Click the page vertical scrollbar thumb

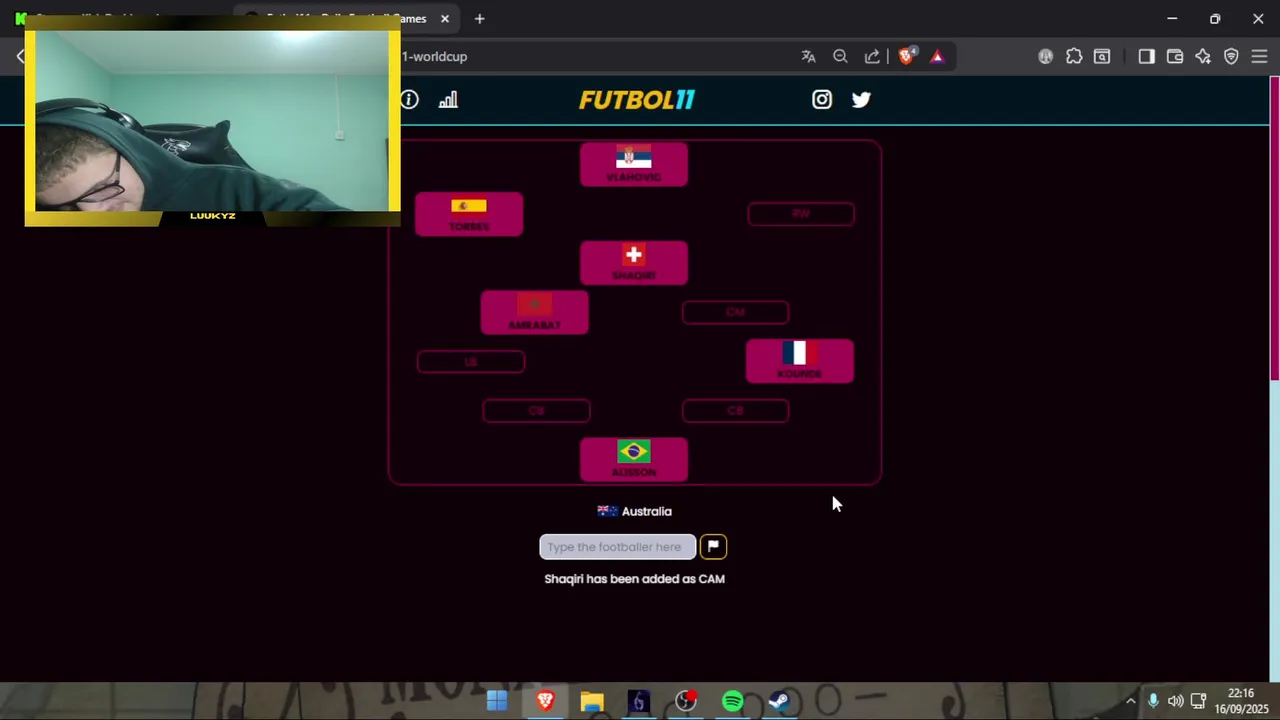tap(1274, 230)
